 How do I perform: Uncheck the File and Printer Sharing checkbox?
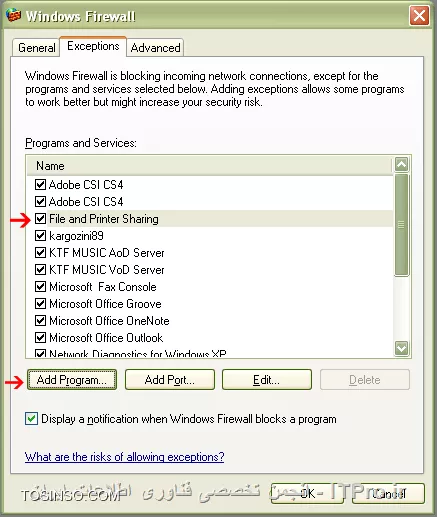[x=40, y=219]
